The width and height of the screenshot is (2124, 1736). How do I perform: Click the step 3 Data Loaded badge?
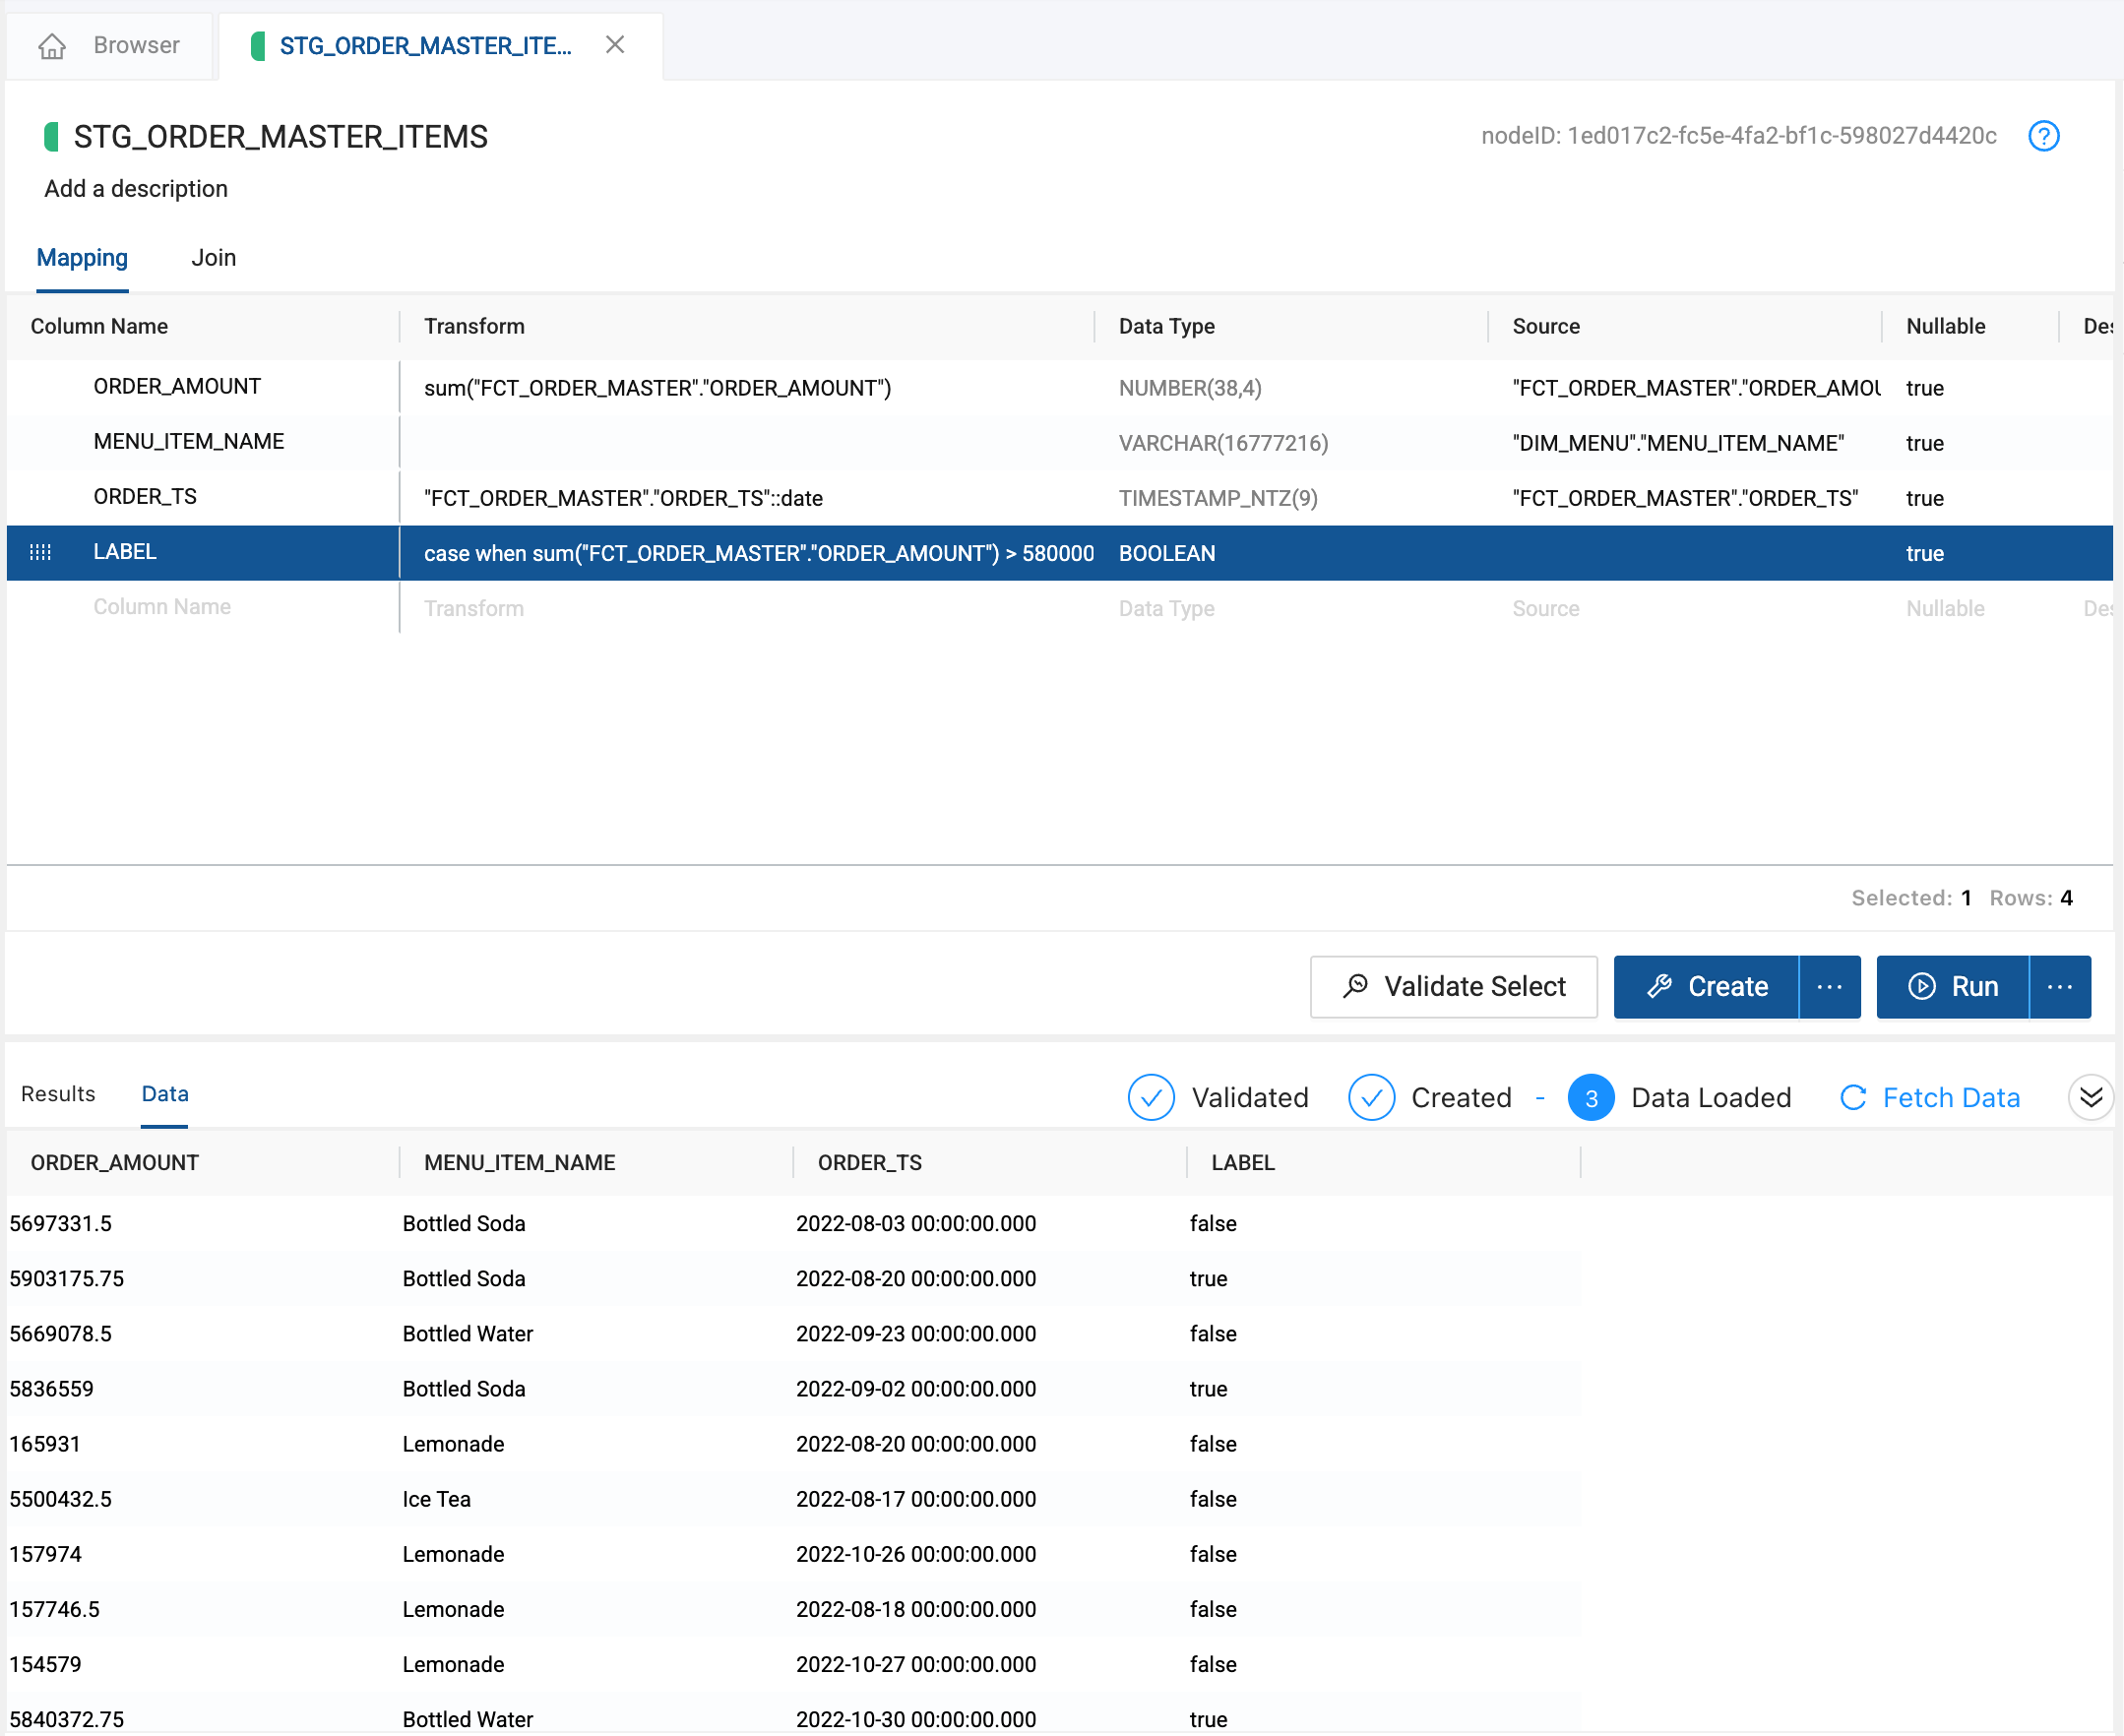(1591, 1098)
